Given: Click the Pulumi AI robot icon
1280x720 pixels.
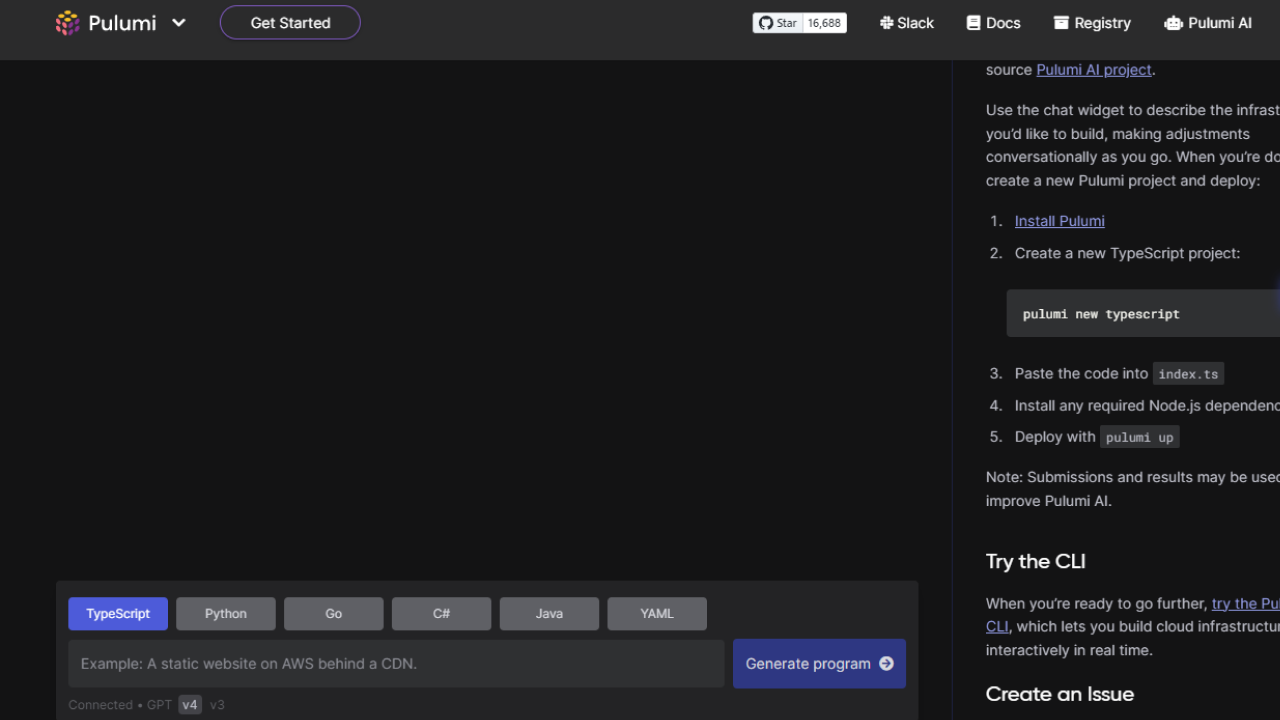Looking at the screenshot, I should (x=1173, y=23).
